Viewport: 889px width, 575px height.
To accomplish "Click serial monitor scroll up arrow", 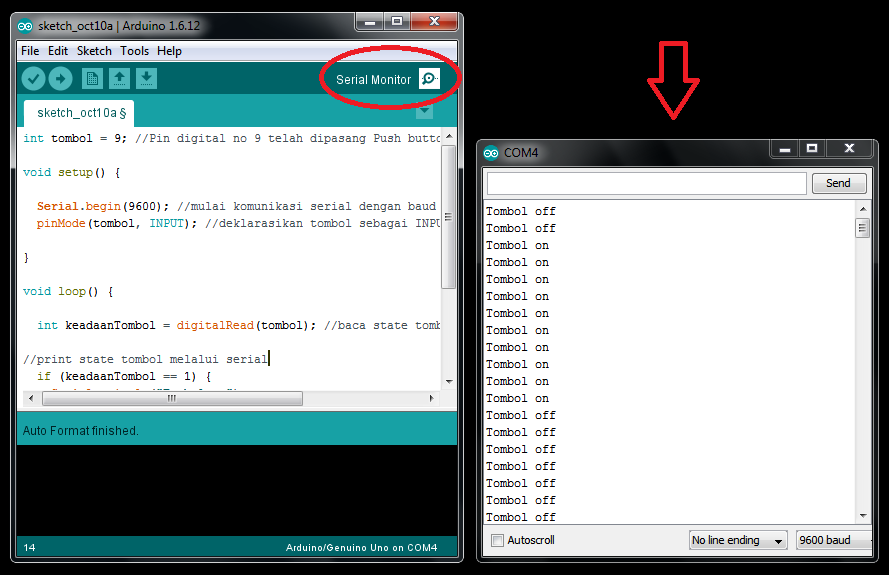I will [863, 209].
